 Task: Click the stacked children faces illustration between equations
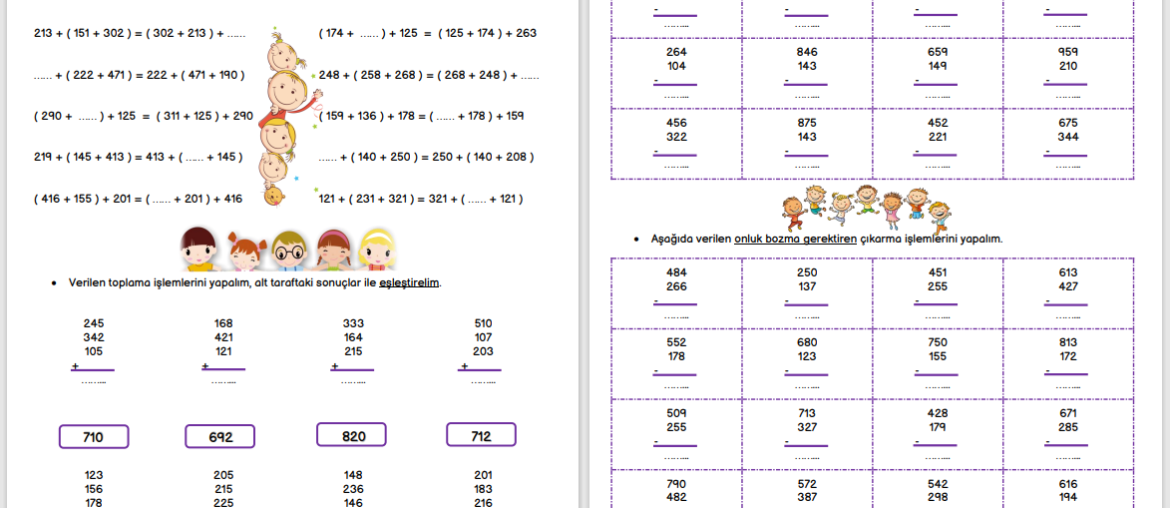[286, 118]
